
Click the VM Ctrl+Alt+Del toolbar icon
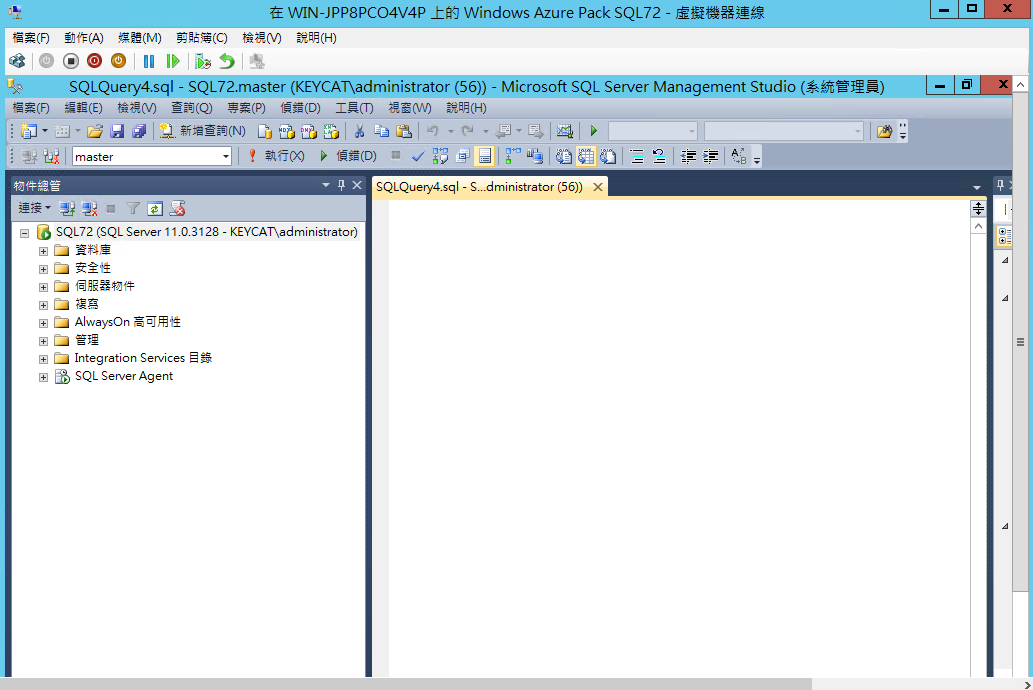(17, 61)
